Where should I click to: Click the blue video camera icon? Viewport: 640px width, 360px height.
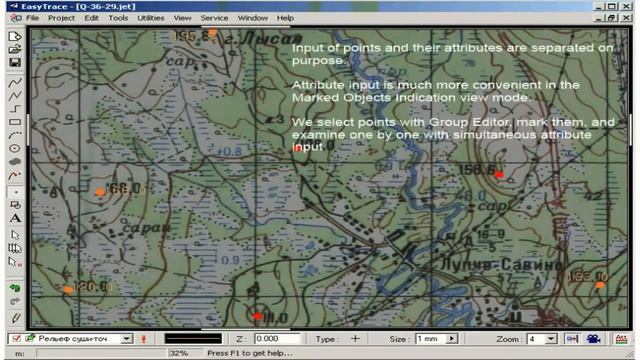click(593, 339)
